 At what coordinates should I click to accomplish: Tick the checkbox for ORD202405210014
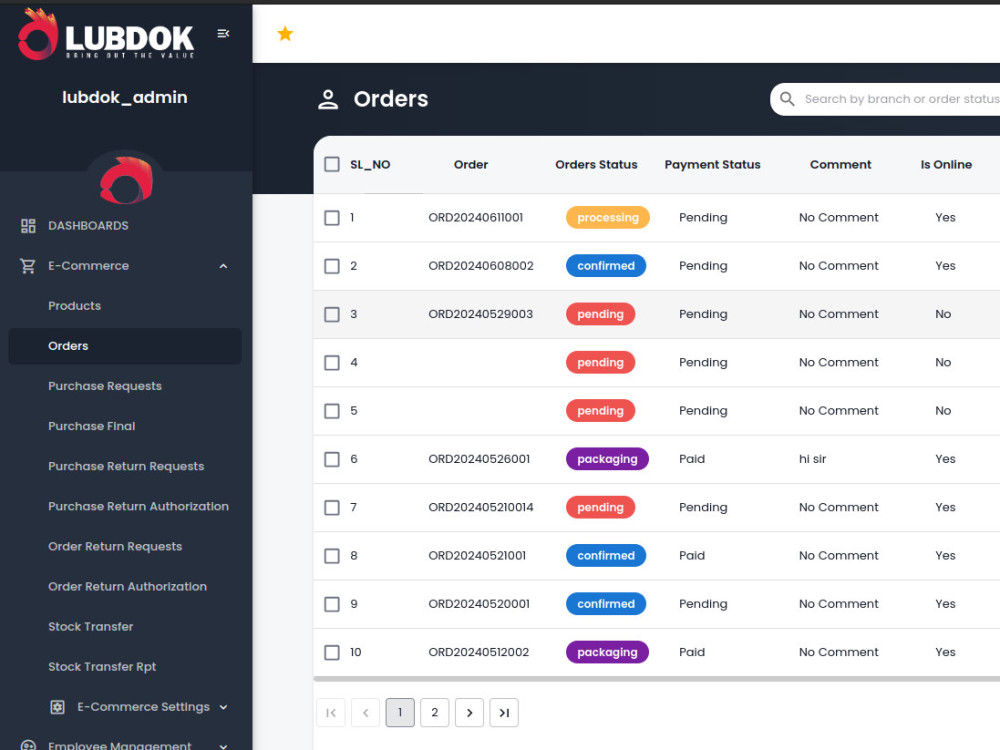[x=332, y=508]
